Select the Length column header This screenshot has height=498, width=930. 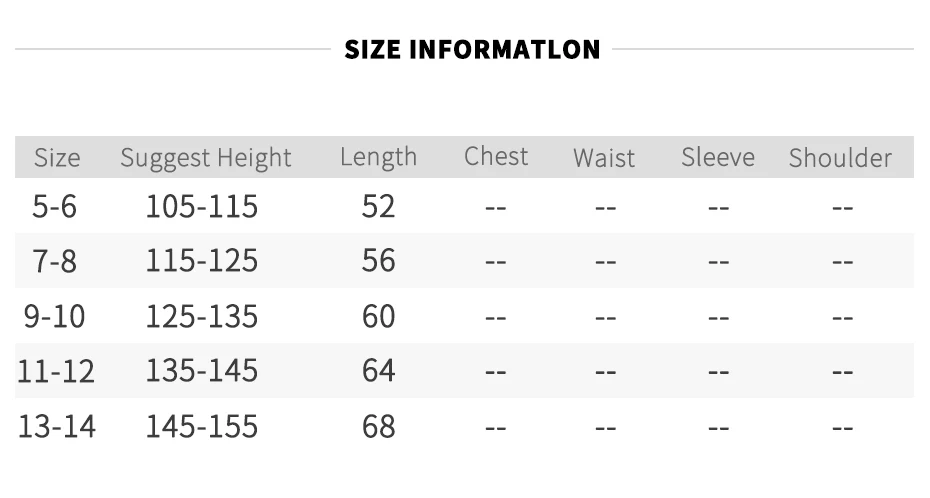click(x=378, y=157)
